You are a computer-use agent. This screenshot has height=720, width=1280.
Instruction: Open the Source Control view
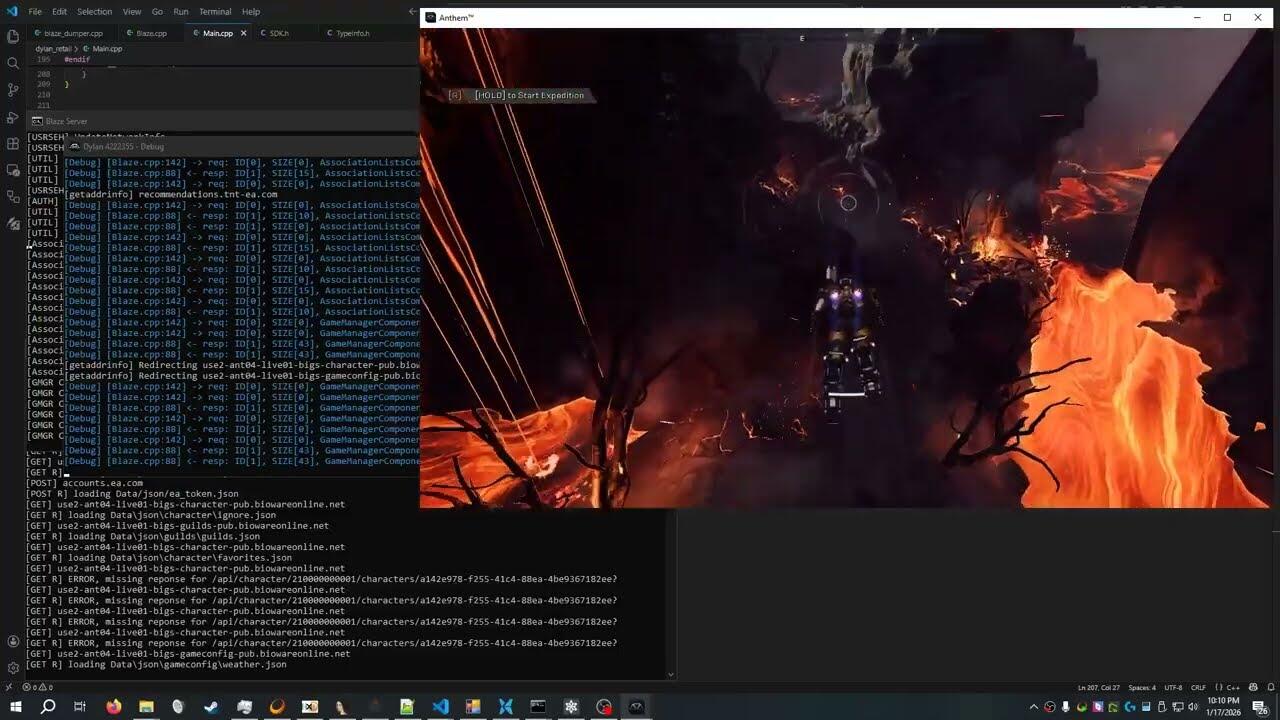(13, 90)
